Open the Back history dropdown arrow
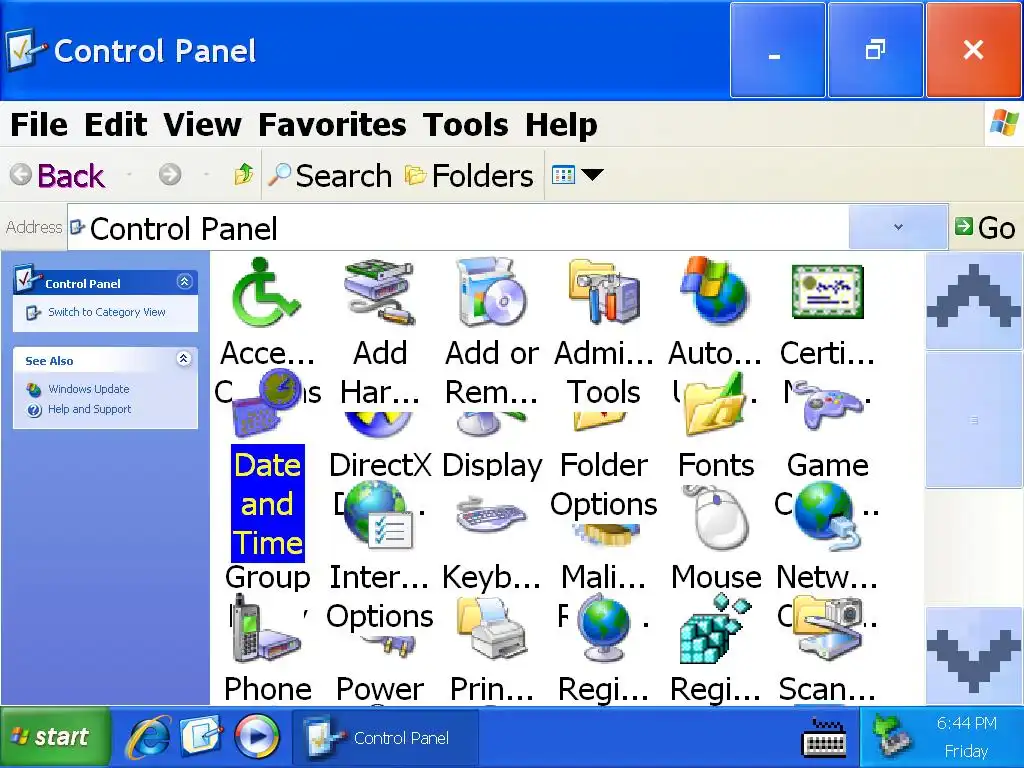 pyautogui.click(x=129, y=174)
